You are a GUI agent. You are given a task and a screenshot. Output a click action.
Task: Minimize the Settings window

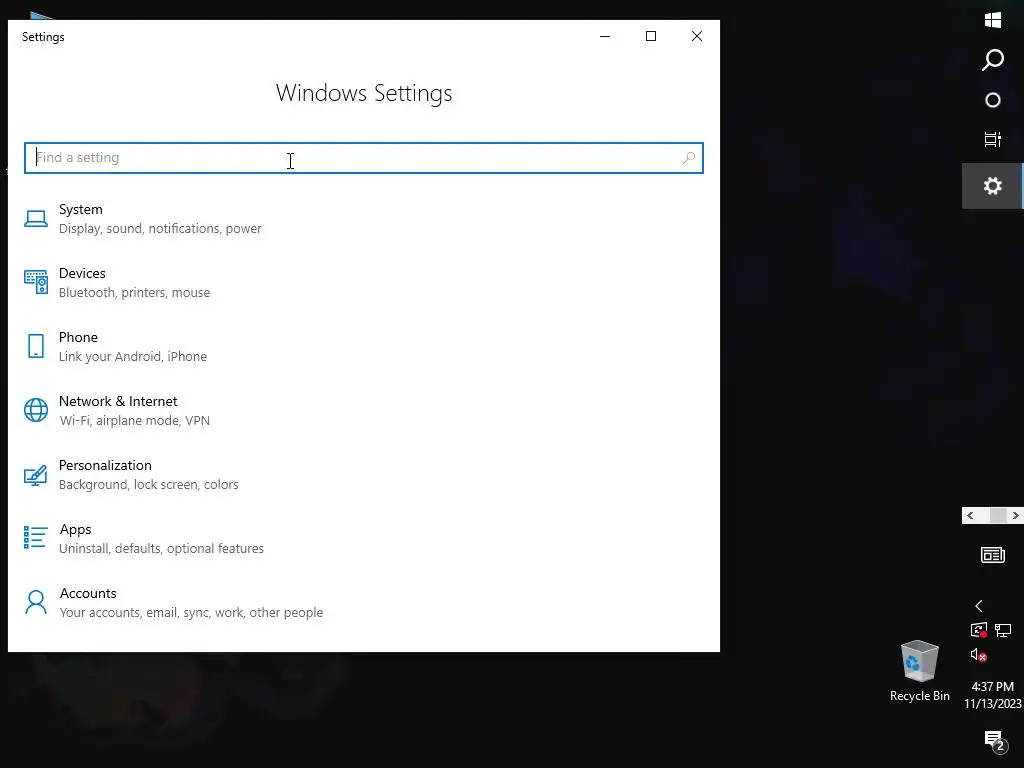click(605, 36)
